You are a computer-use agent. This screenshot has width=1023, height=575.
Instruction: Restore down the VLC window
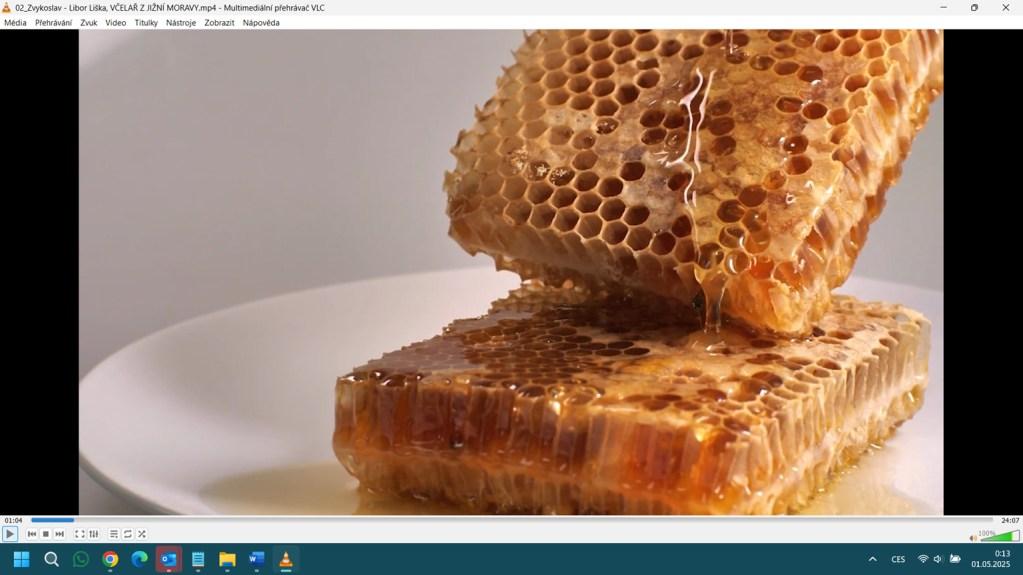pos(974,8)
